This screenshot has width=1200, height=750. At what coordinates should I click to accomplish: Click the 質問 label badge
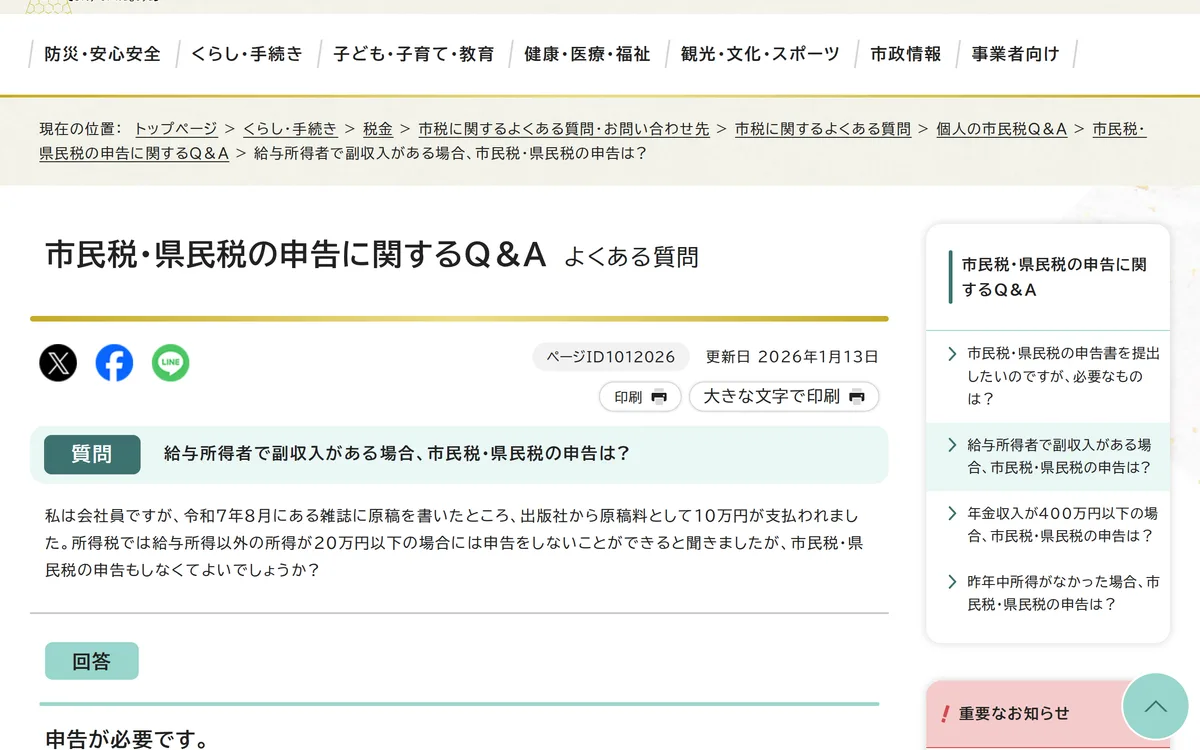point(92,454)
